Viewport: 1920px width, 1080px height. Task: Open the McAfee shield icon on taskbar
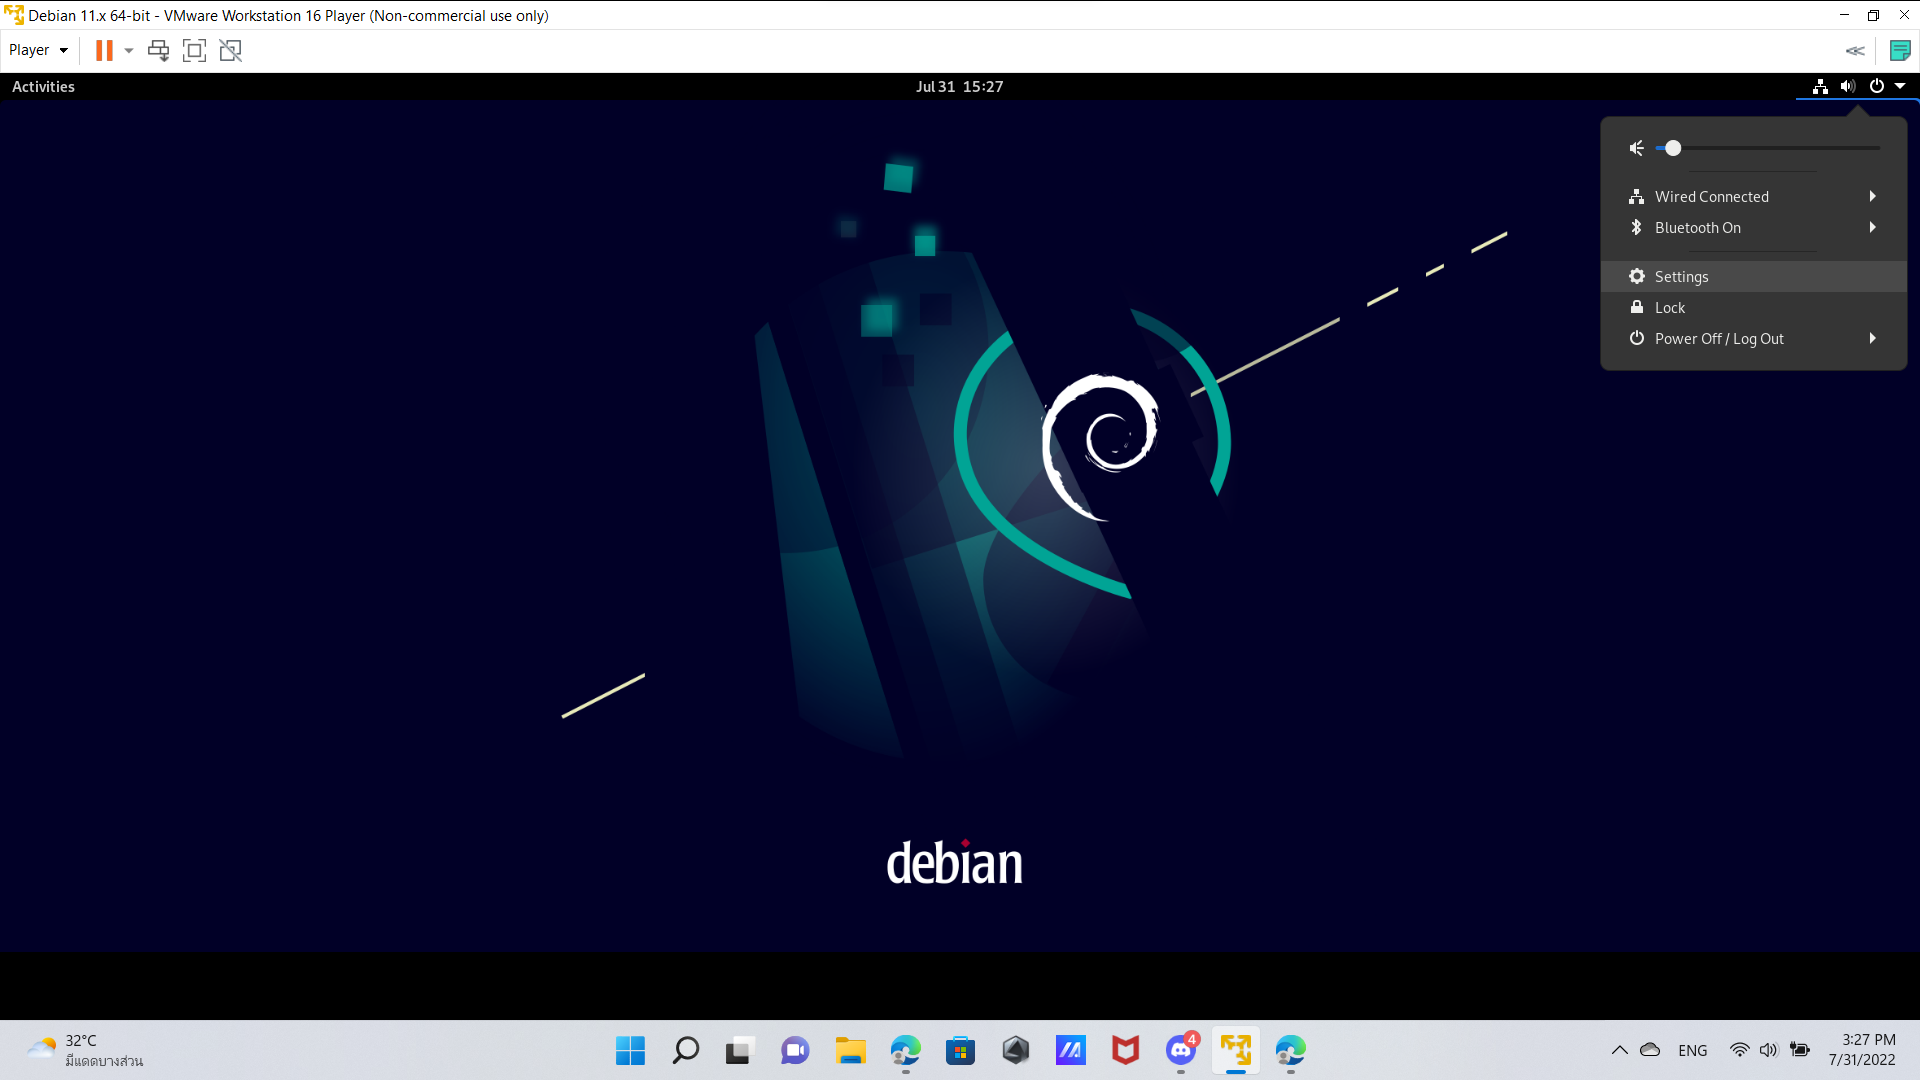click(x=1125, y=1051)
